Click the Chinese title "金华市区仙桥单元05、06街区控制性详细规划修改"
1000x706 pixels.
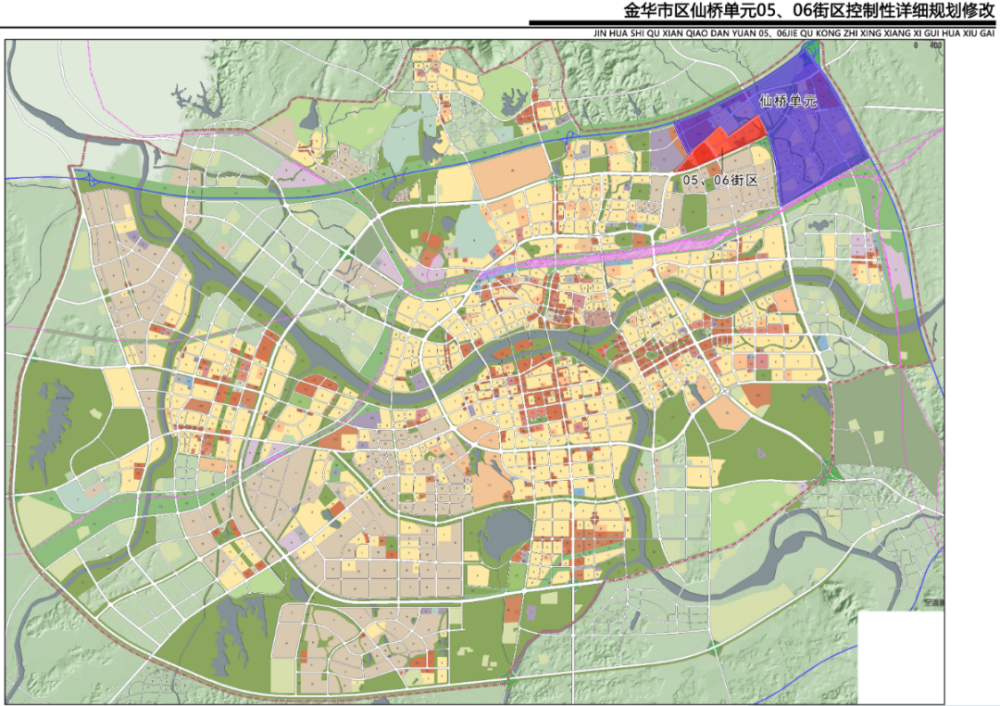point(809,11)
